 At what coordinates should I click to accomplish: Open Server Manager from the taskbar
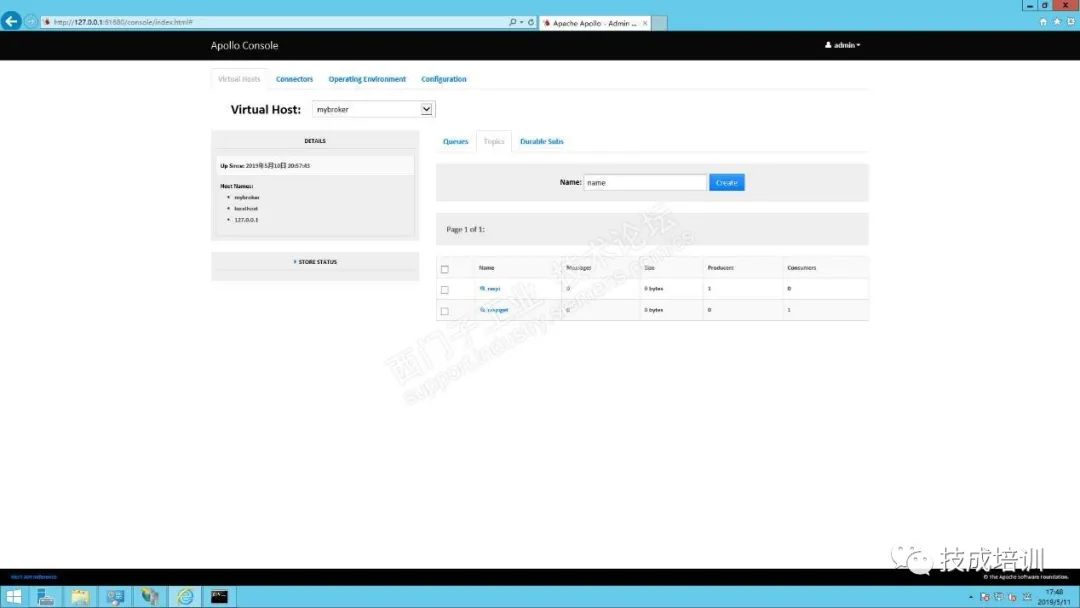click(x=46, y=596)
